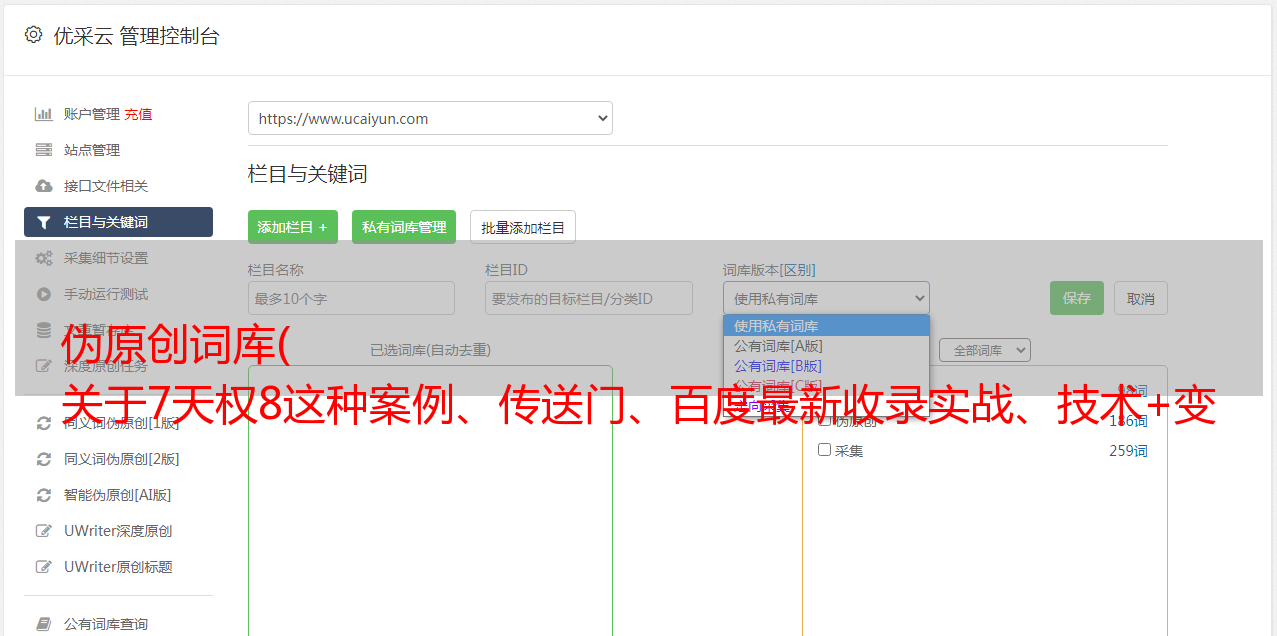Viewport: 1277px width, 636px height.
Task: Click the 栏目ID input field
Action: (x=589, y=298)
